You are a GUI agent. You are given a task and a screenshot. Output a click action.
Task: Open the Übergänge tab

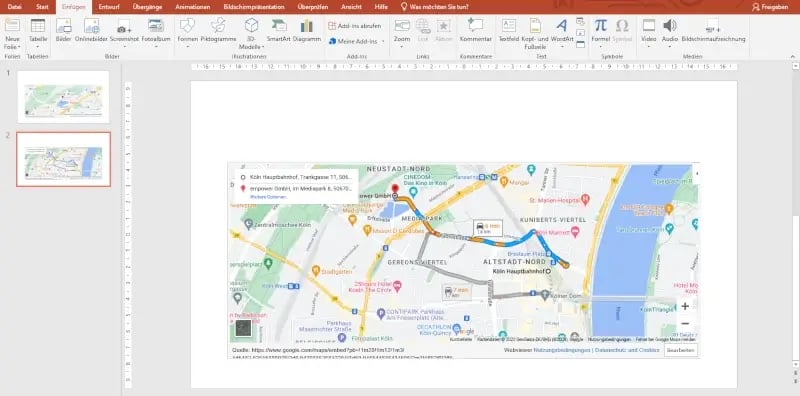(x=146, y=7)
